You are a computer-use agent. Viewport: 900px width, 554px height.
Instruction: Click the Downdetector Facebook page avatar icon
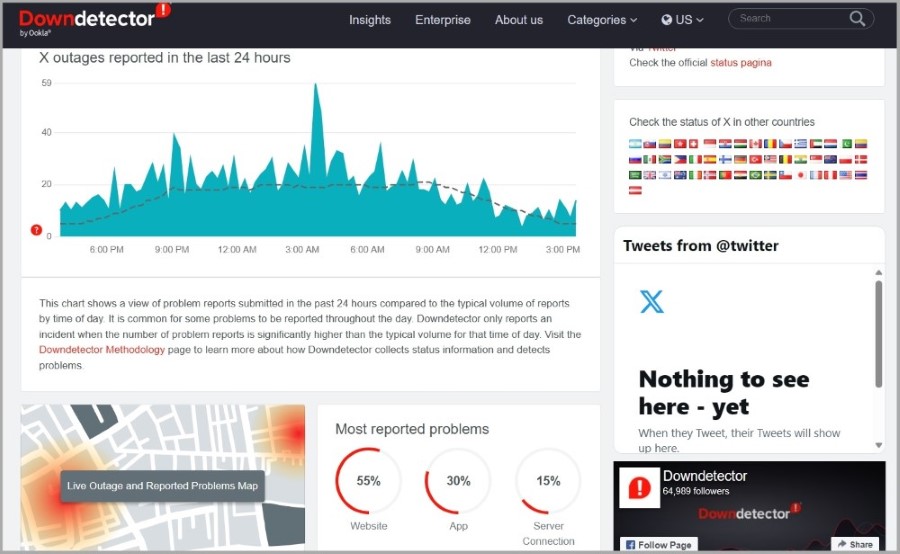pyautogui.click(x=639, y=488)
